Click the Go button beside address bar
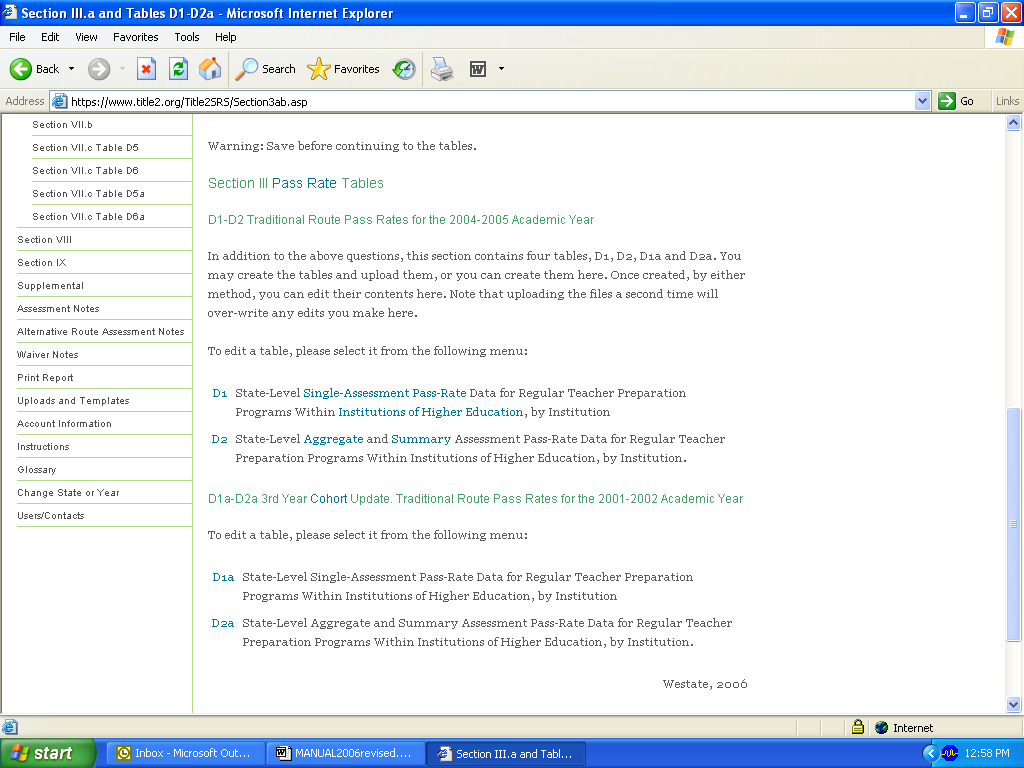 (x=956, y=101)
